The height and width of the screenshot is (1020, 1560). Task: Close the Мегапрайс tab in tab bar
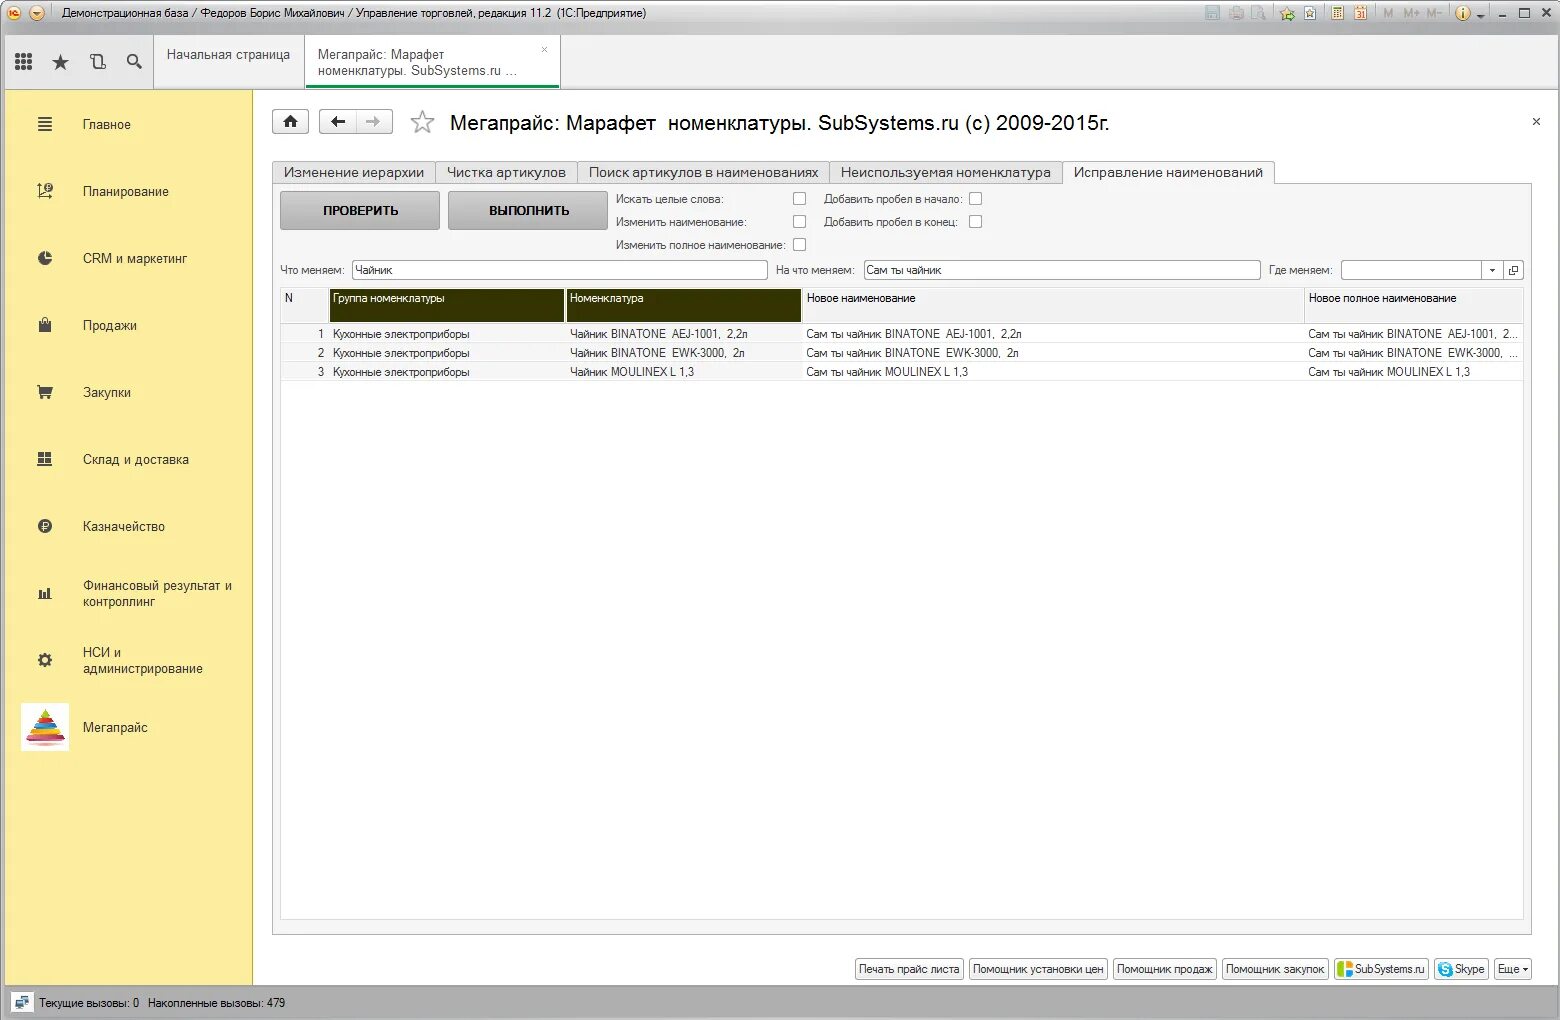tap(544, 49)
